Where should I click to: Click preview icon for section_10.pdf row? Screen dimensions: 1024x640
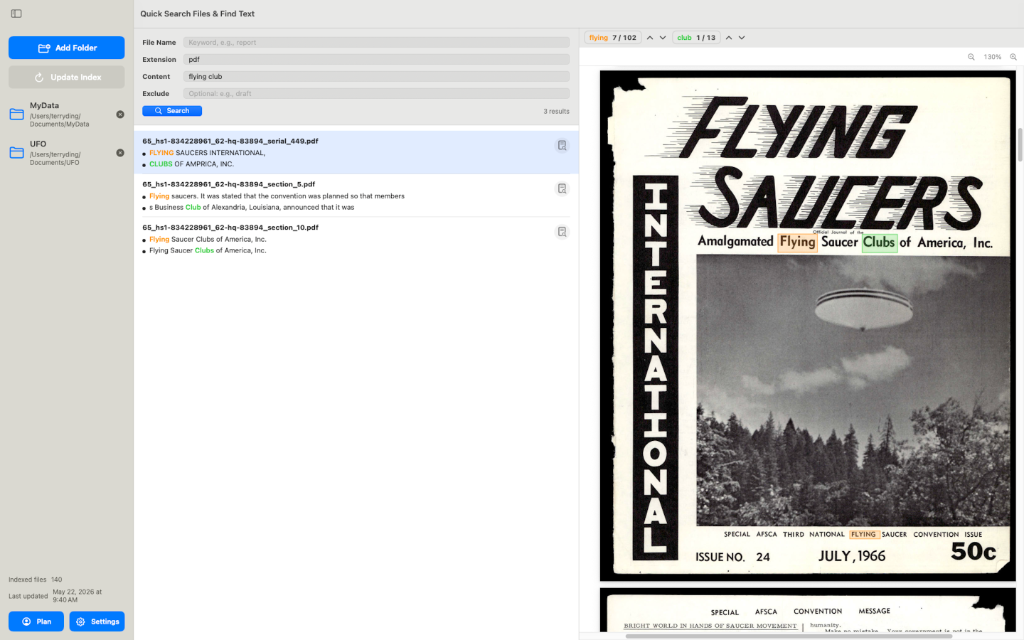(562, 232)
